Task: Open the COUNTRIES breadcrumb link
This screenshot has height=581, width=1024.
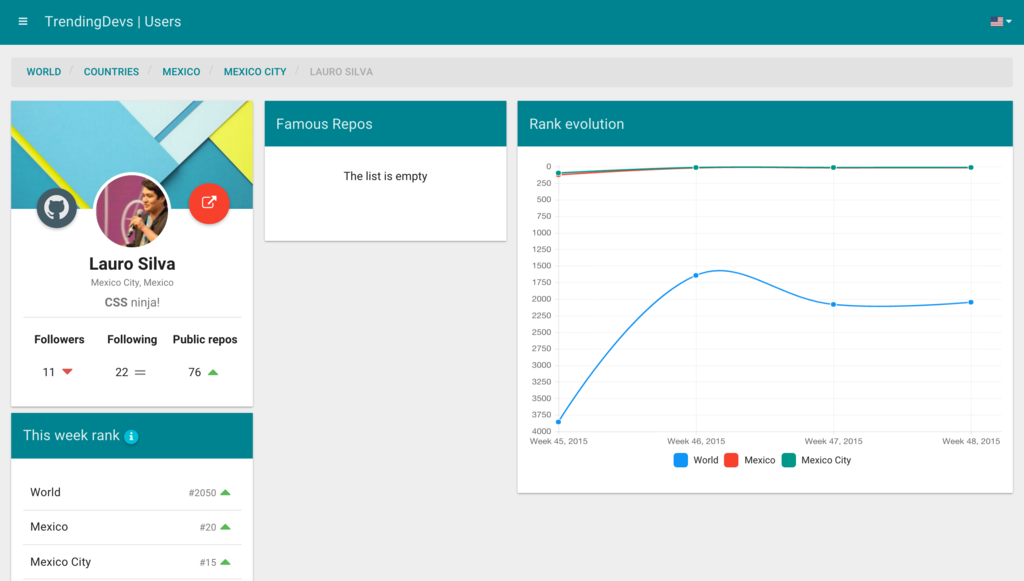Action: [x=110, y=71]
